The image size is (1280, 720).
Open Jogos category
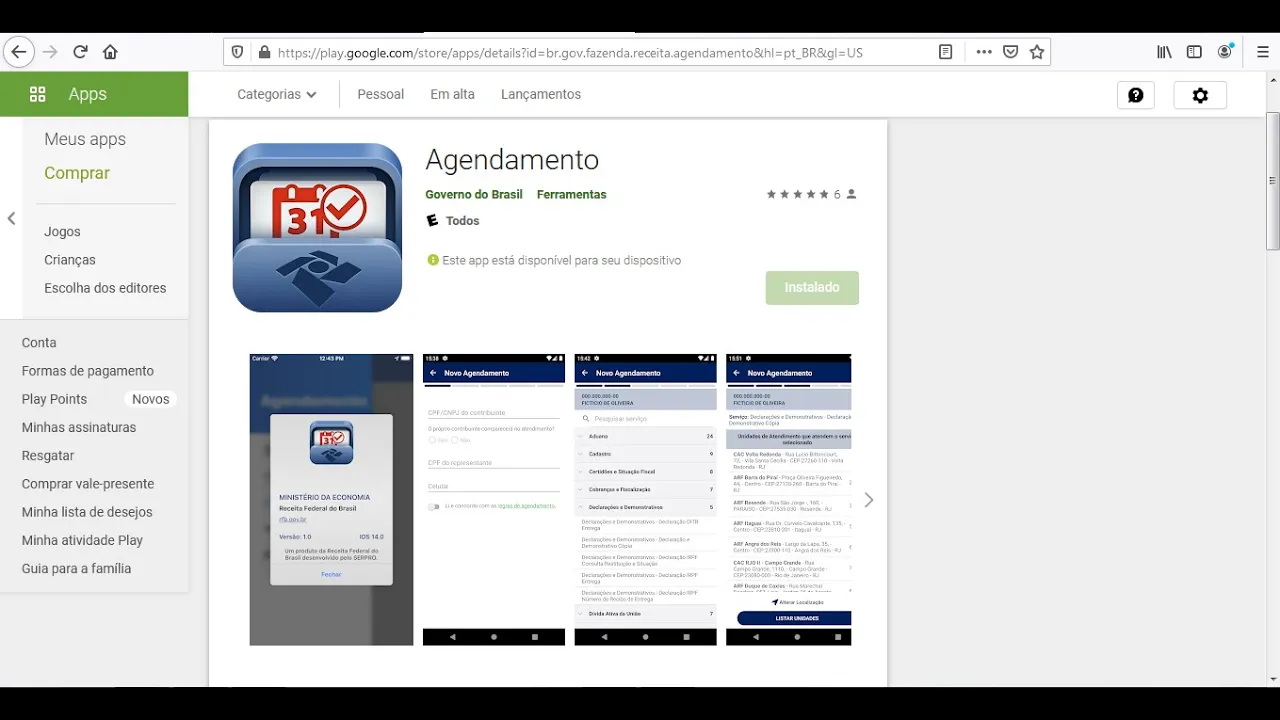coord(62,231)
